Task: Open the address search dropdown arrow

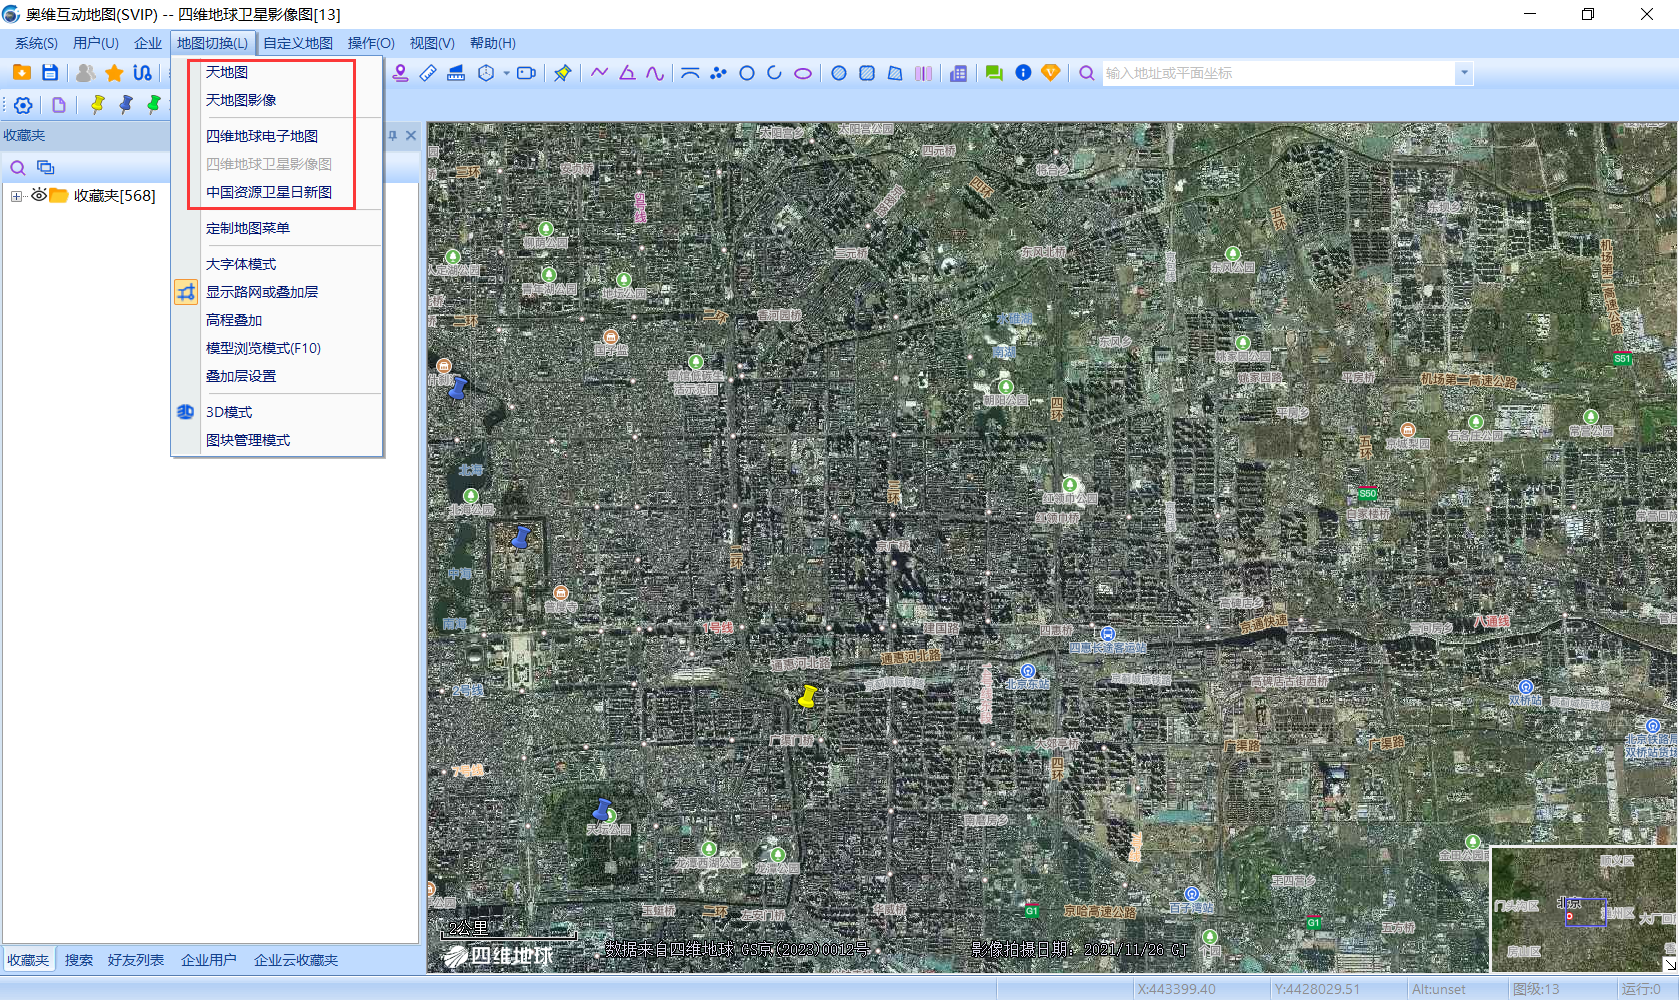Action: (1463, 72)
